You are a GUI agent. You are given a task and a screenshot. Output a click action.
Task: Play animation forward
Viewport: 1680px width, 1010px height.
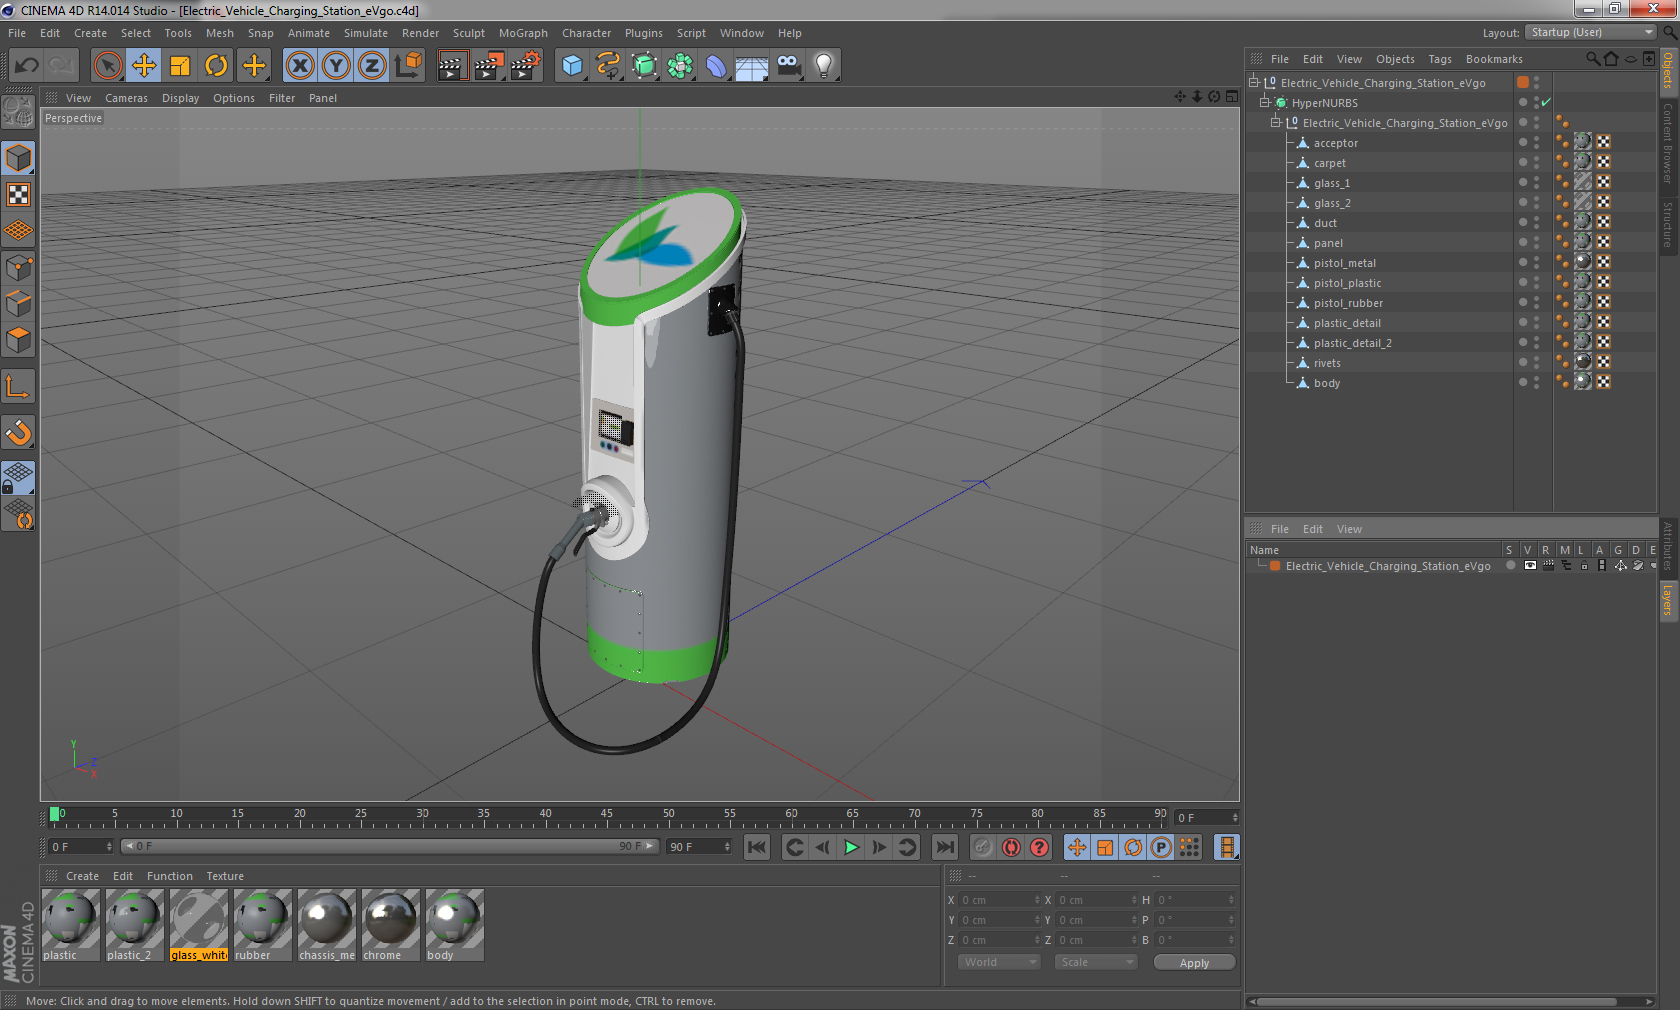pos(851,848)
